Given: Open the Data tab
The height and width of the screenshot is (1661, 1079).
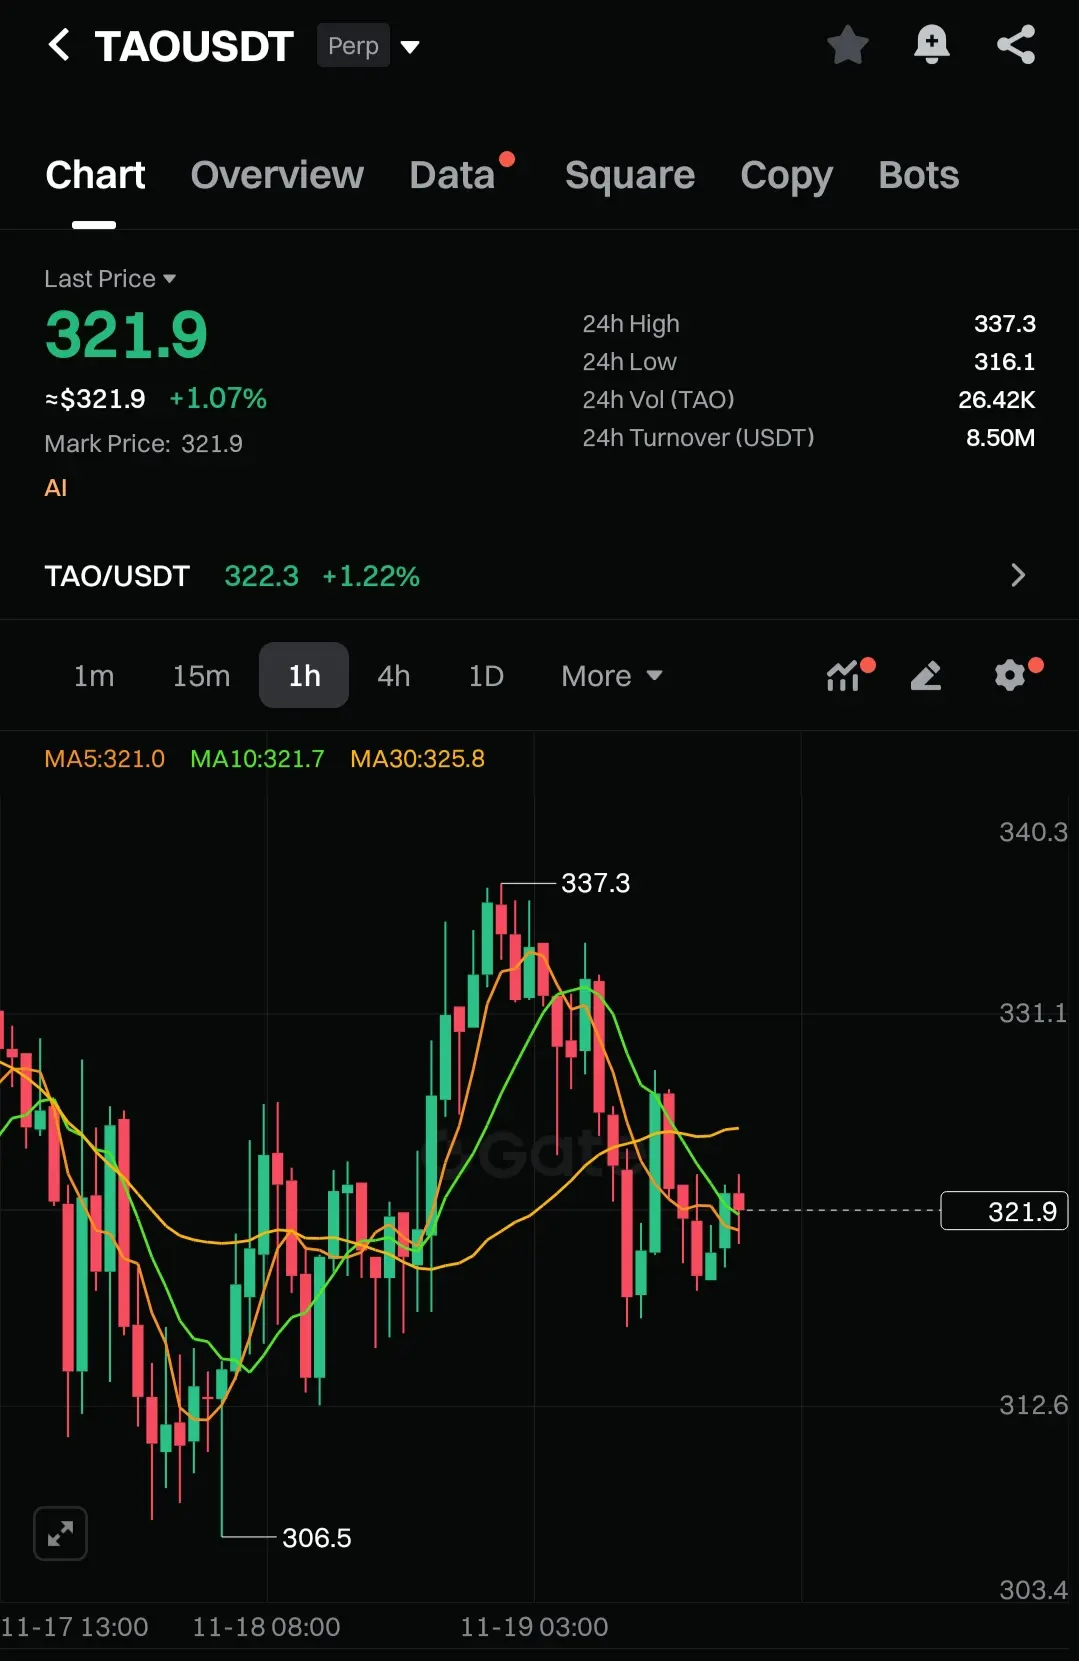Looking at the screenshot, I should 453,175.
